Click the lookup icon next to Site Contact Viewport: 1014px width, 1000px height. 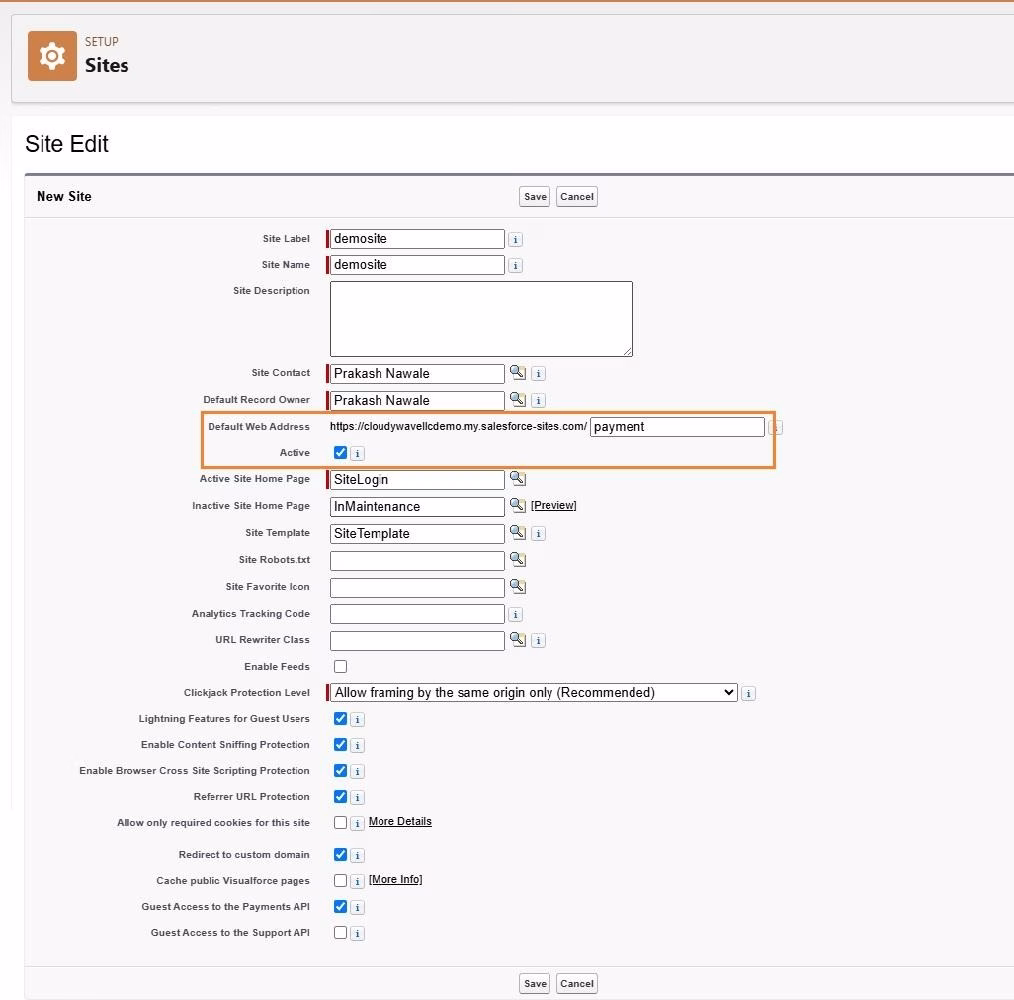pos(517,372)
